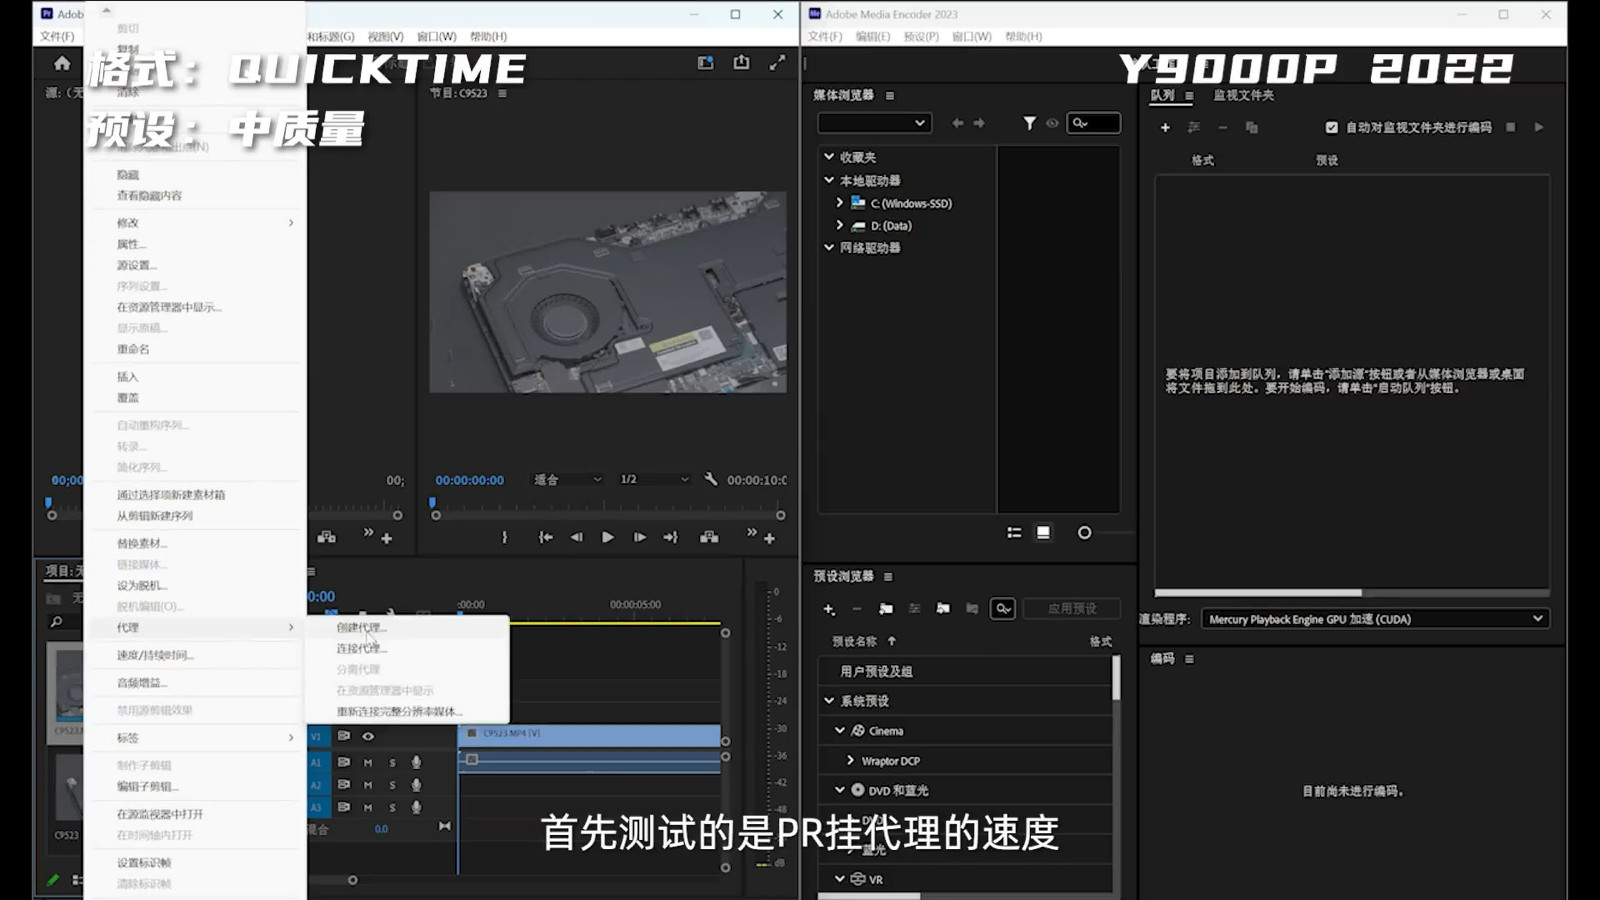The height and width of the screenshot is (900, 1600).
Task: Select 代理 entry in context menu
Action: (195, 627)
